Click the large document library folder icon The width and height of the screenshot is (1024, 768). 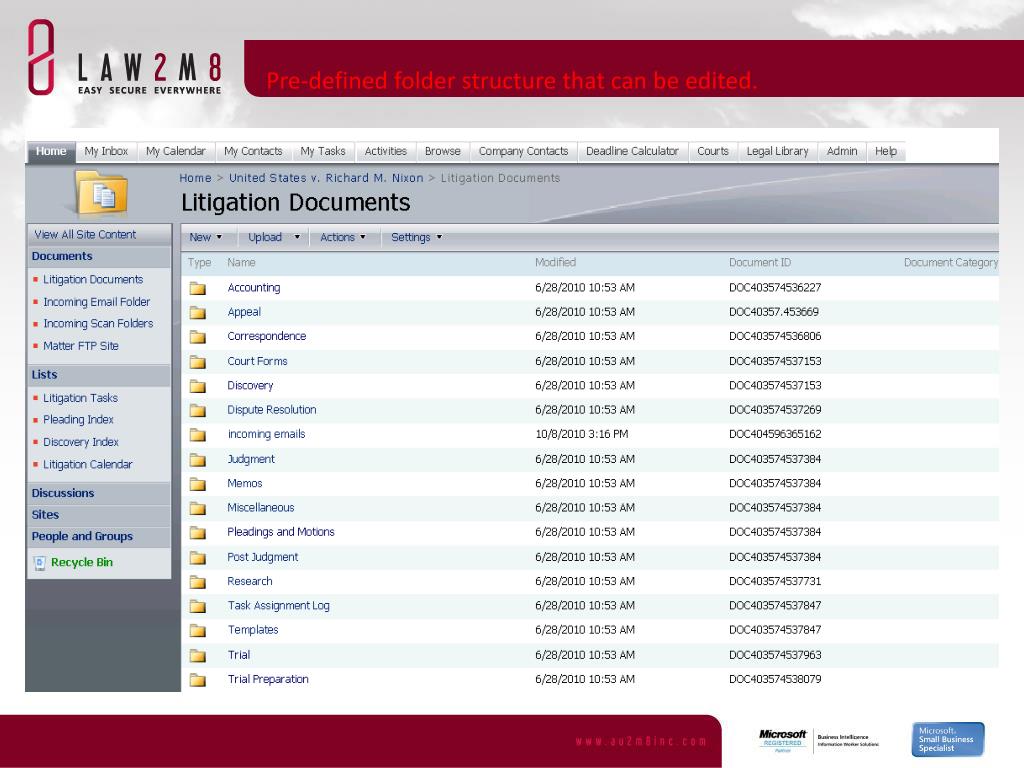[x=101, y=193]
